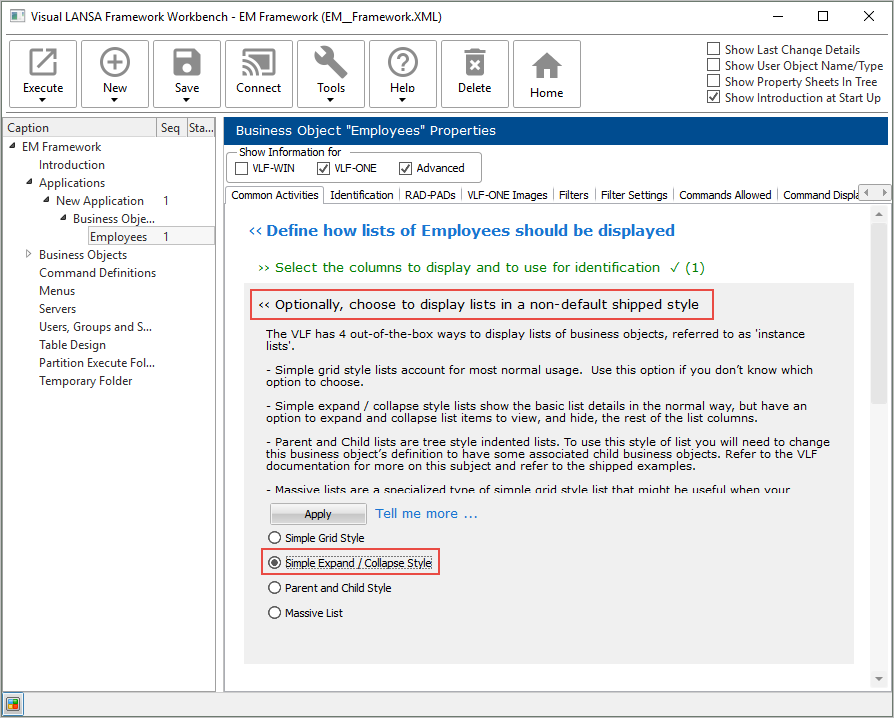Screen dimensions: 894x718
Task: Click the application title bar icon
Action: click(x=17, y=16)
